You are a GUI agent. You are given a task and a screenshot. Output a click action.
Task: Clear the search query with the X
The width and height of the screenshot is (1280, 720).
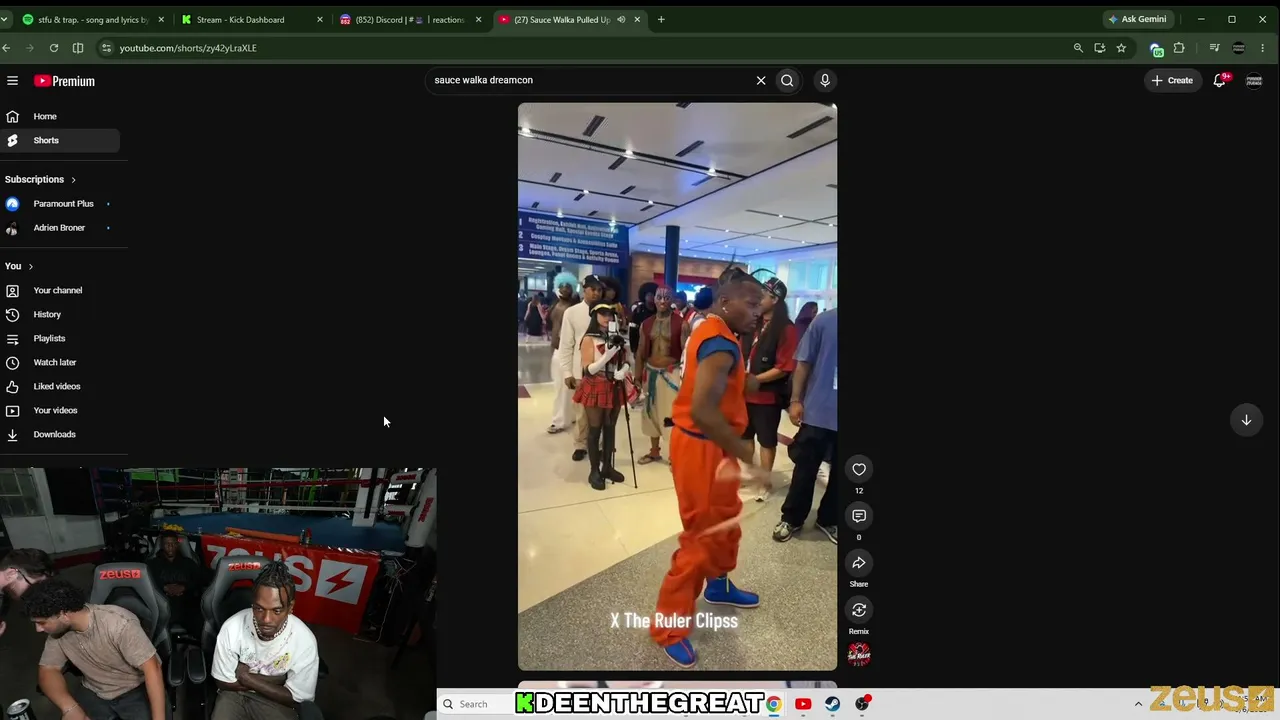coord(761,80)
